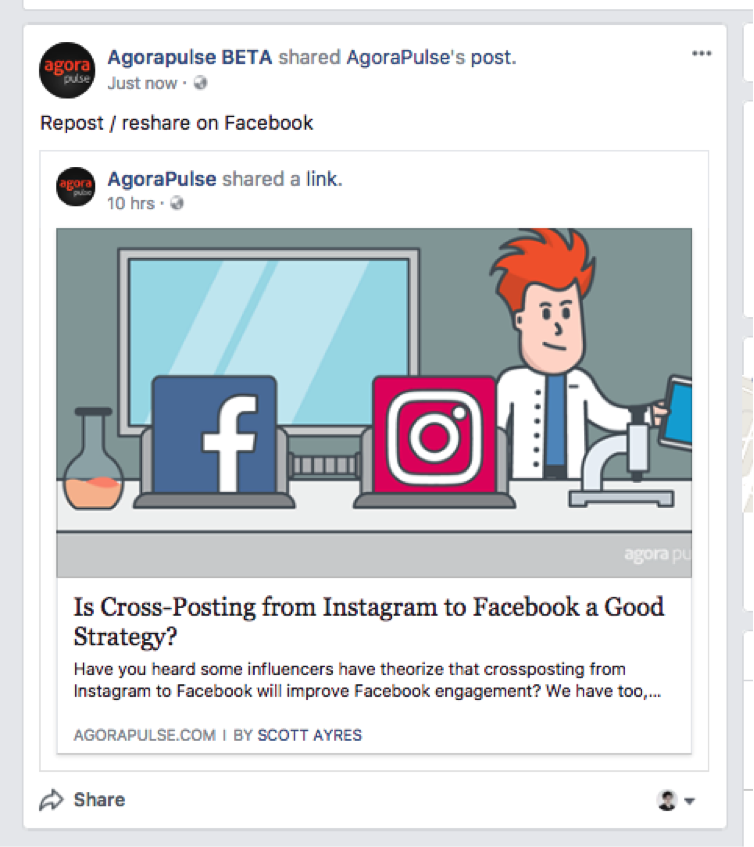754x847 pixels.
Task: Click the AgoraPulse name in shared post
Action: pos(161,179)
